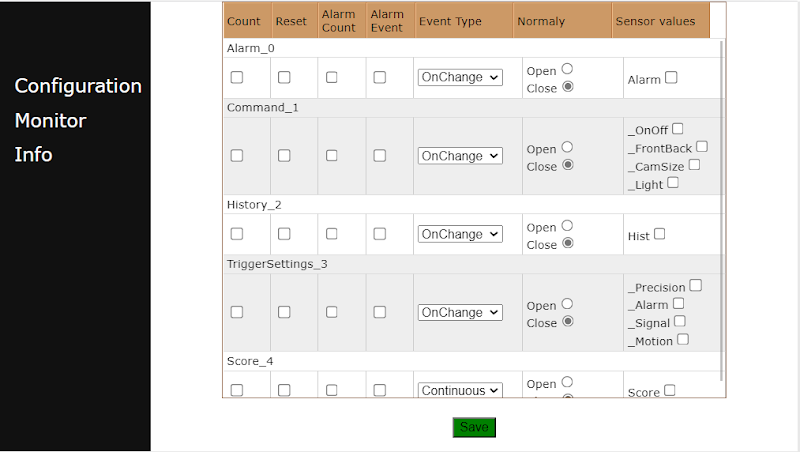This screenshot has width=800, height=452.
Task: Open the Event Type dropdown for Command_1
Action: tap(460, 156)
